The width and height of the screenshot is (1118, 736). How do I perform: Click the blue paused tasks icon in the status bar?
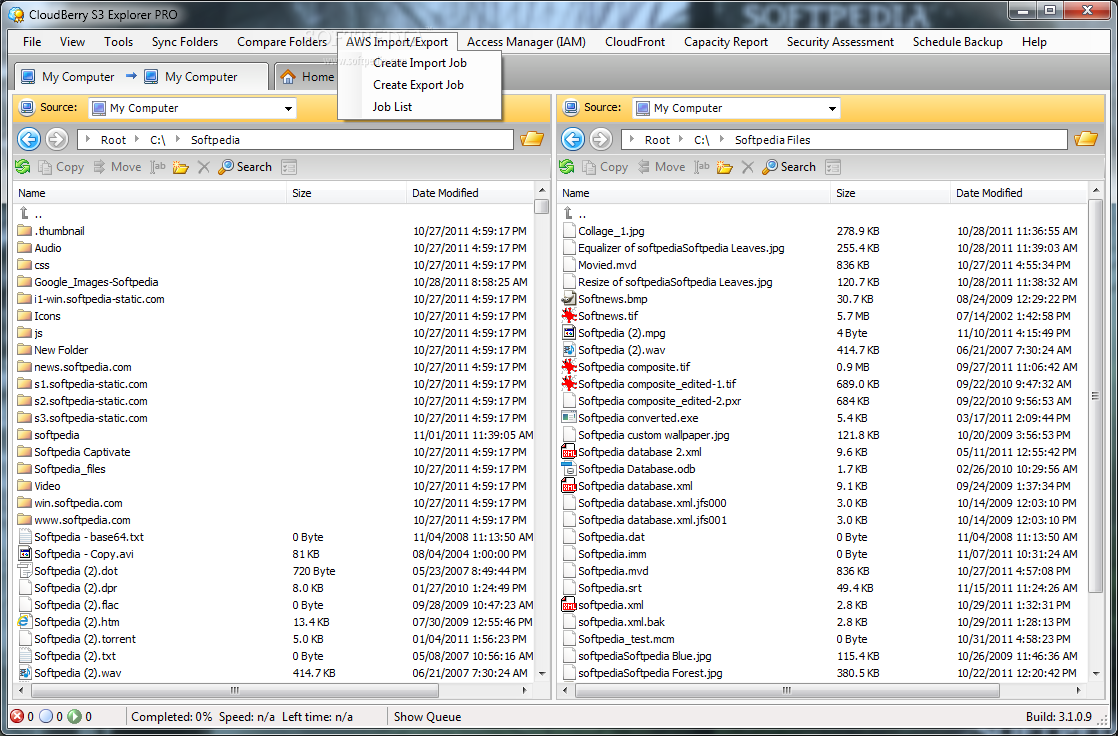[x=46, y=716]
